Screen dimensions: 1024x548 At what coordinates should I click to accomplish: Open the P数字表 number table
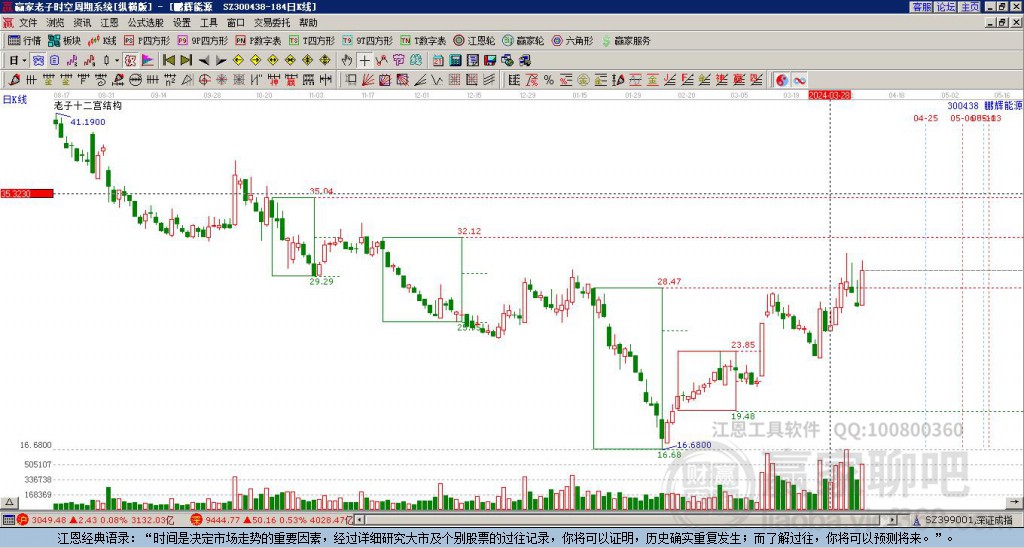click(x=258, y=40)
